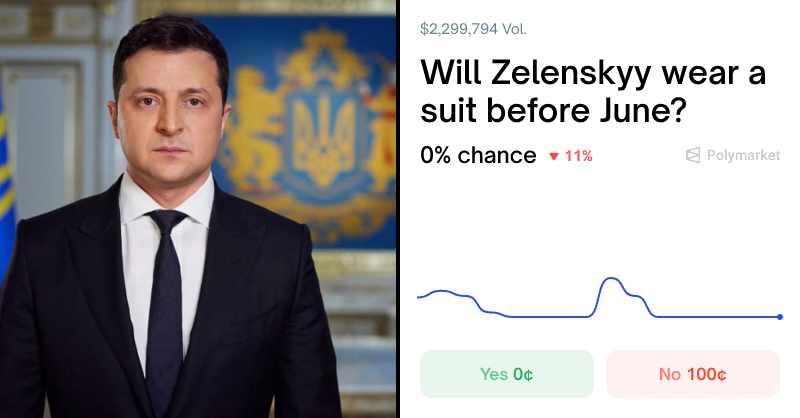Viewport: 800px width, 418px height.
Task: Click the Polymarket logo icon
Action: coord(693,155)
